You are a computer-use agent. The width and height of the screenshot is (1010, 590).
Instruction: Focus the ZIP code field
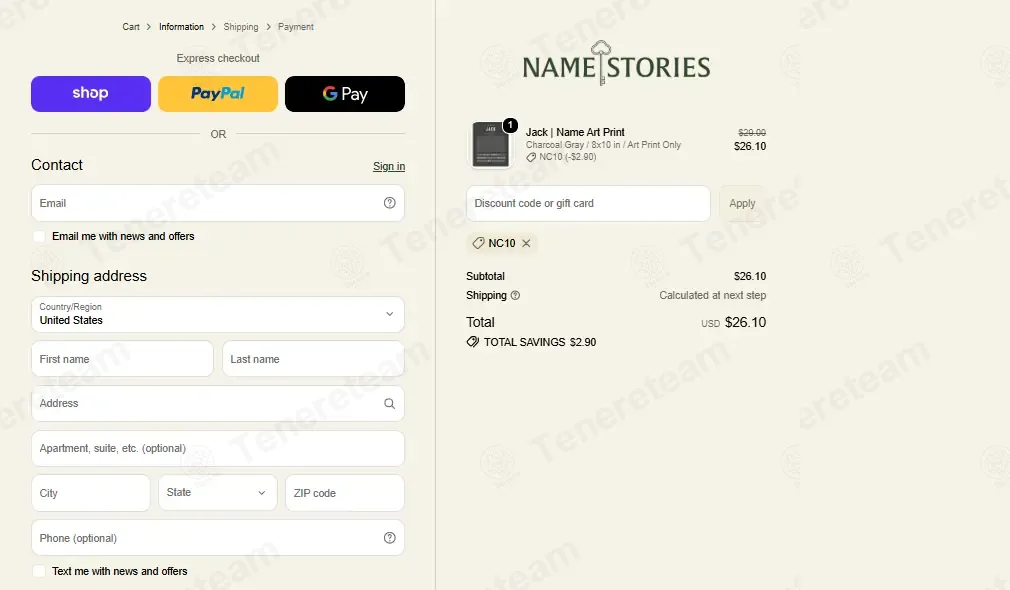pyautogui.click(x=345, y=493)
